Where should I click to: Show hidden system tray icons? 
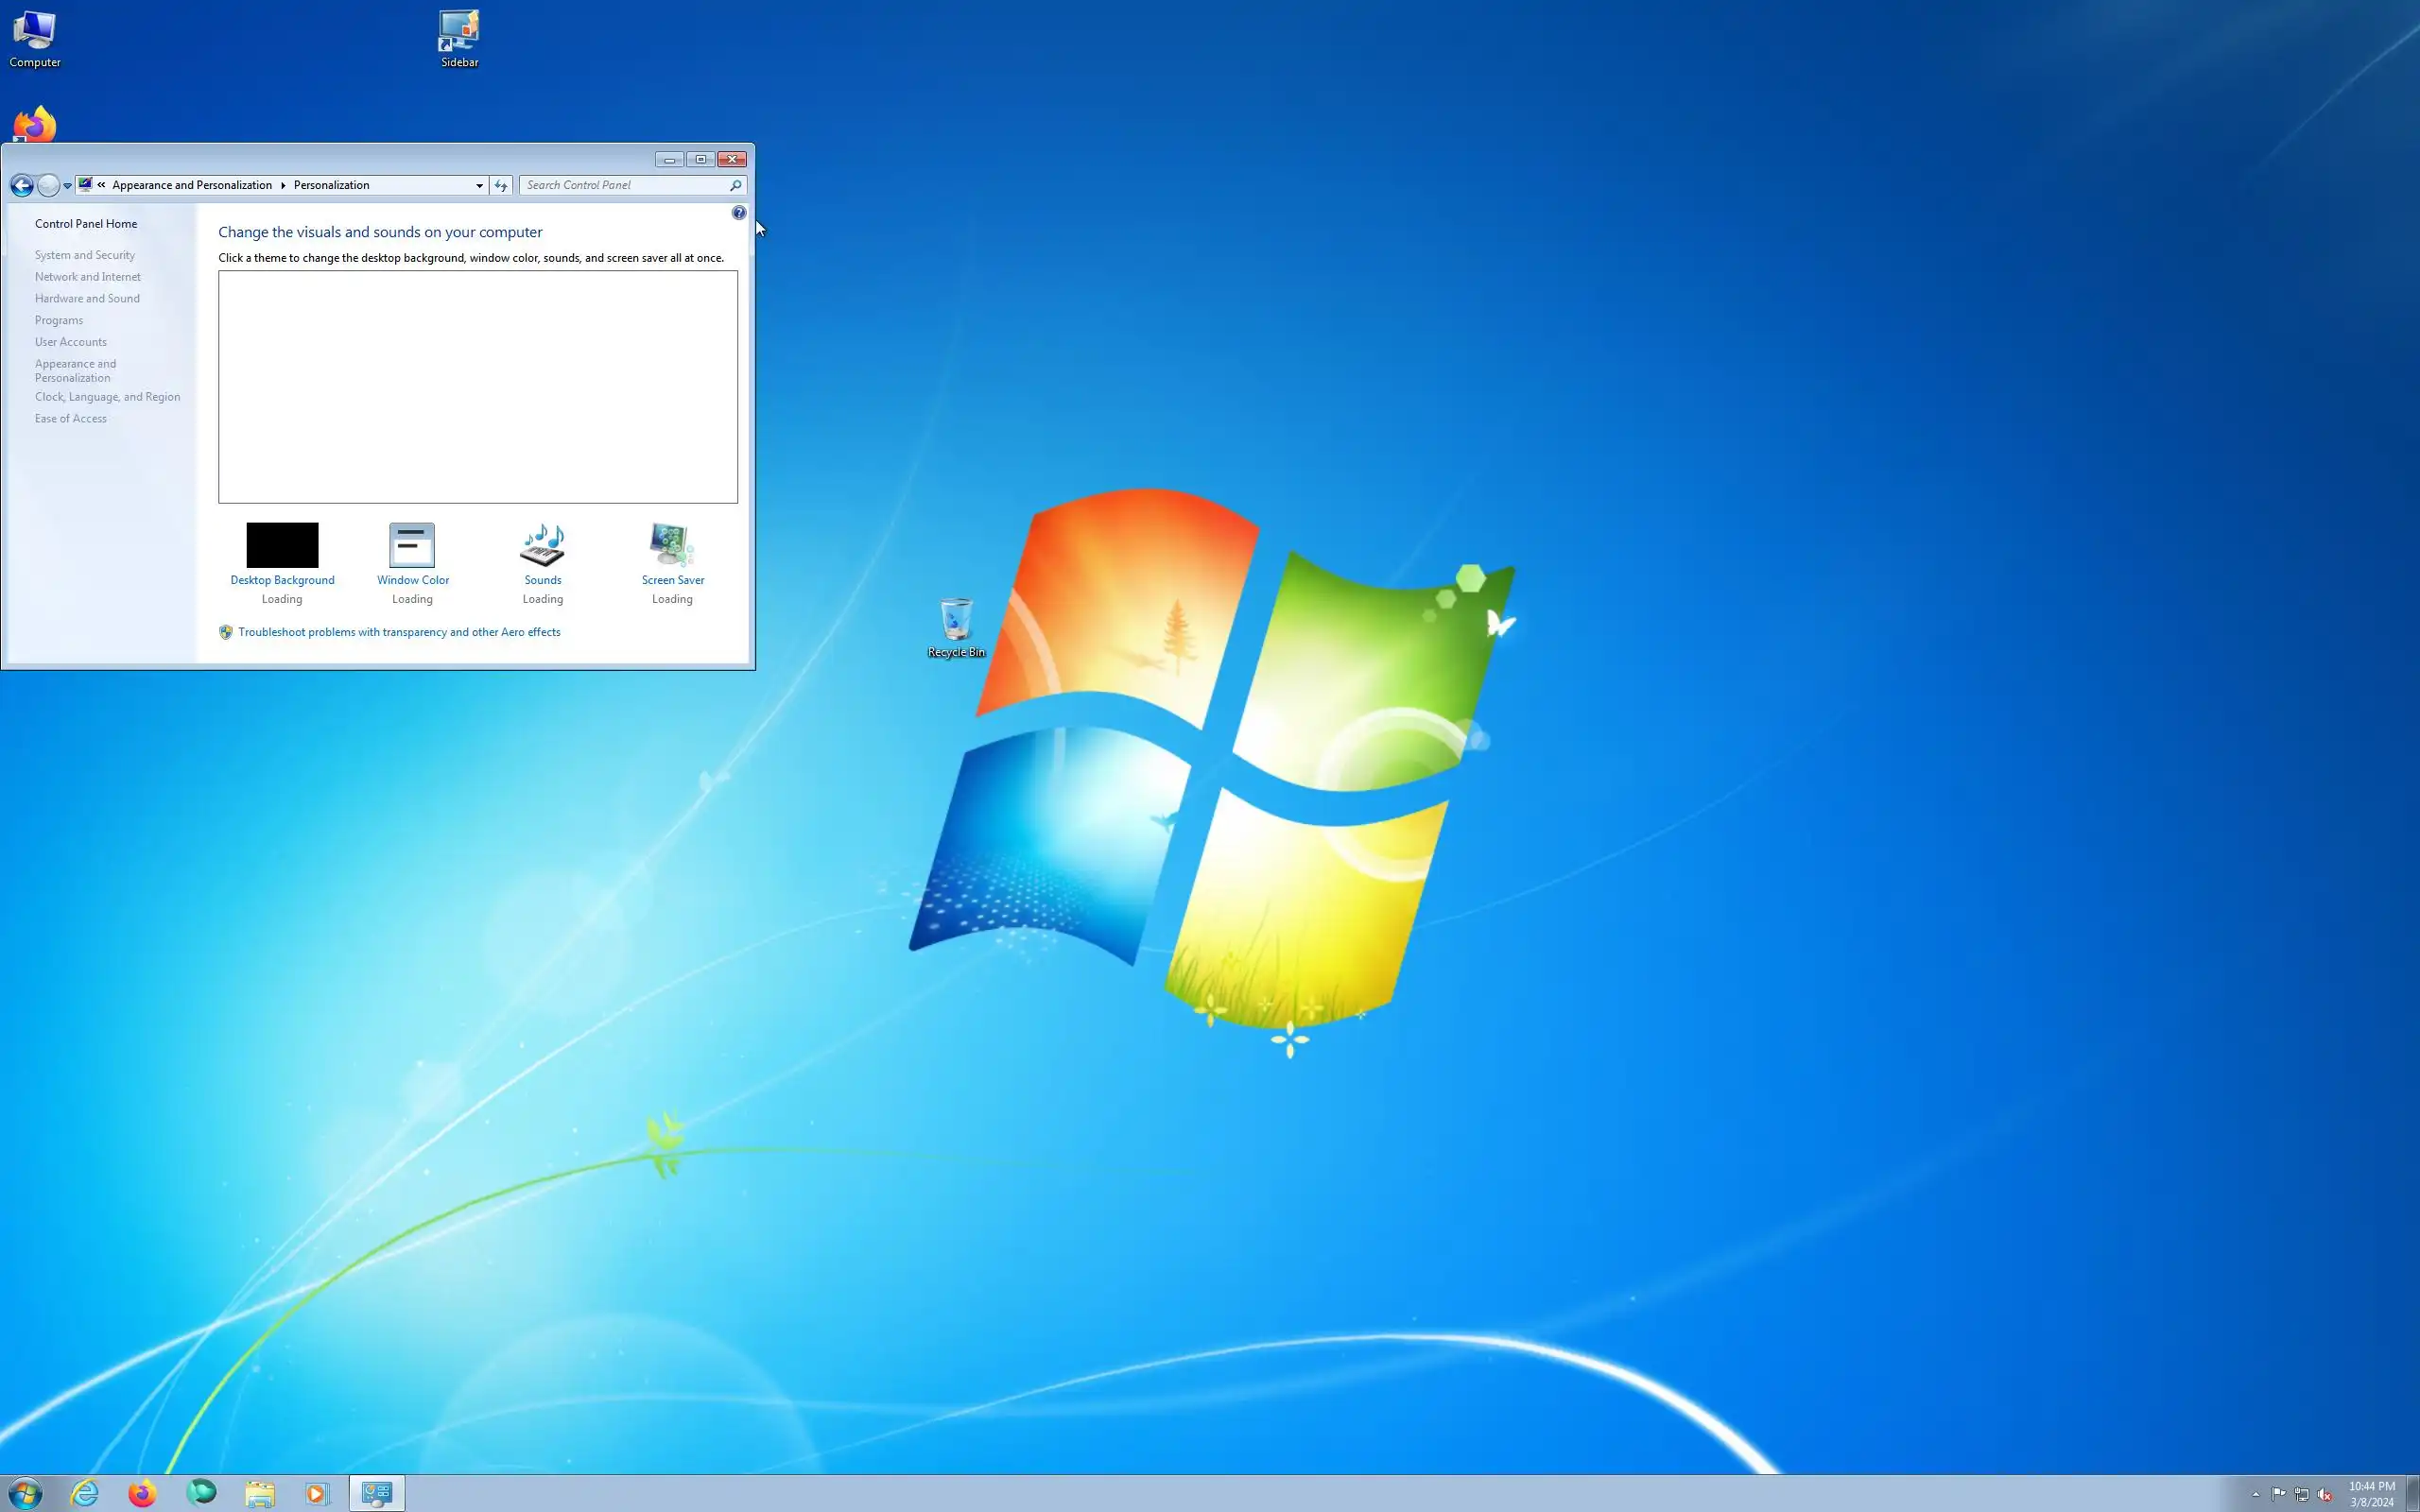pyautogui.click(x=2255, y=1494)
